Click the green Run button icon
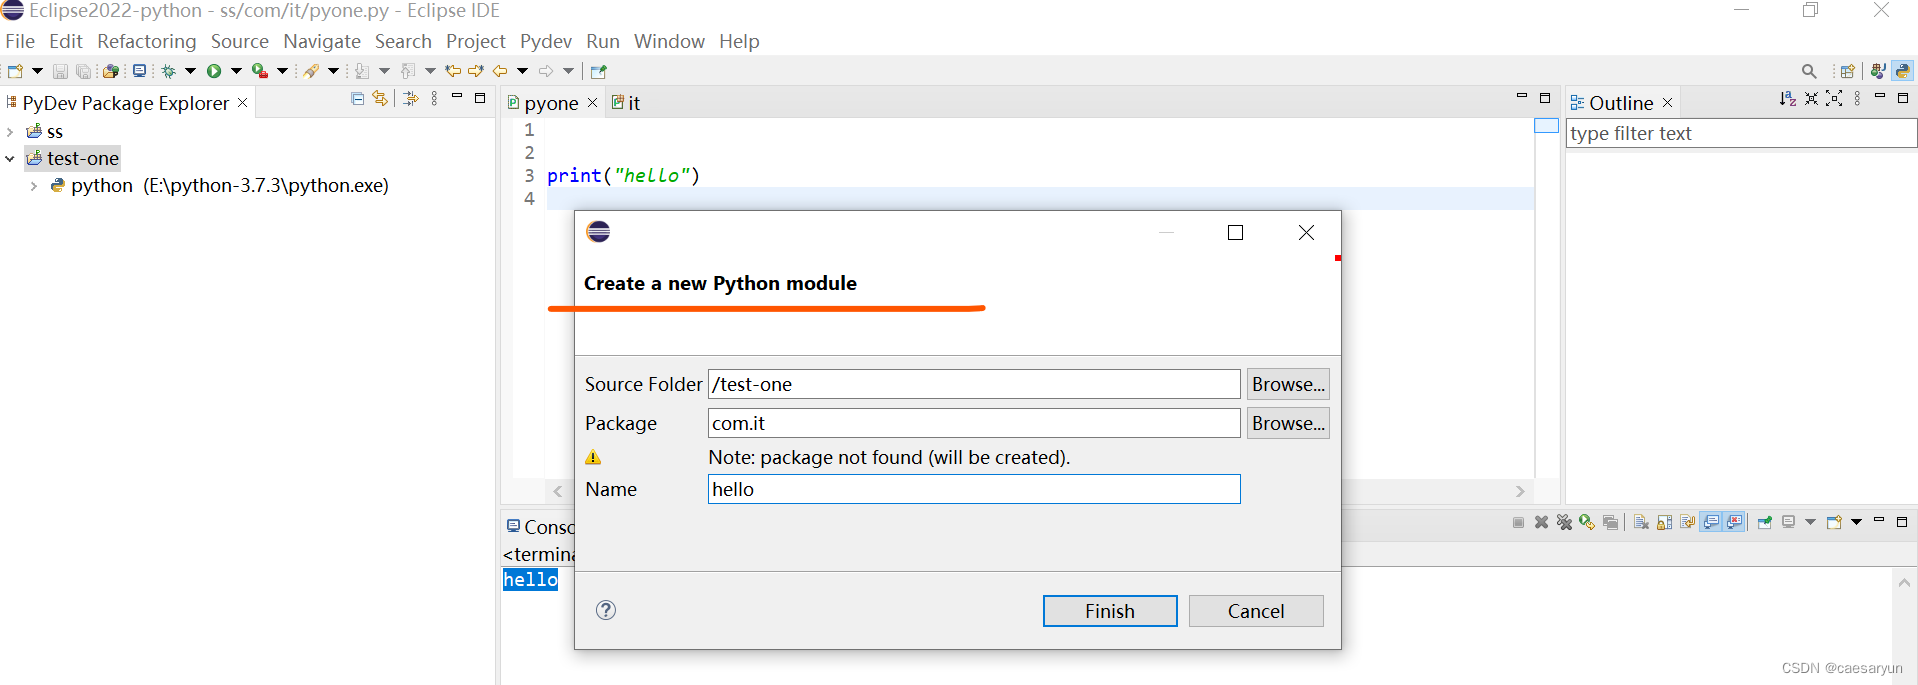 point(214,71)
